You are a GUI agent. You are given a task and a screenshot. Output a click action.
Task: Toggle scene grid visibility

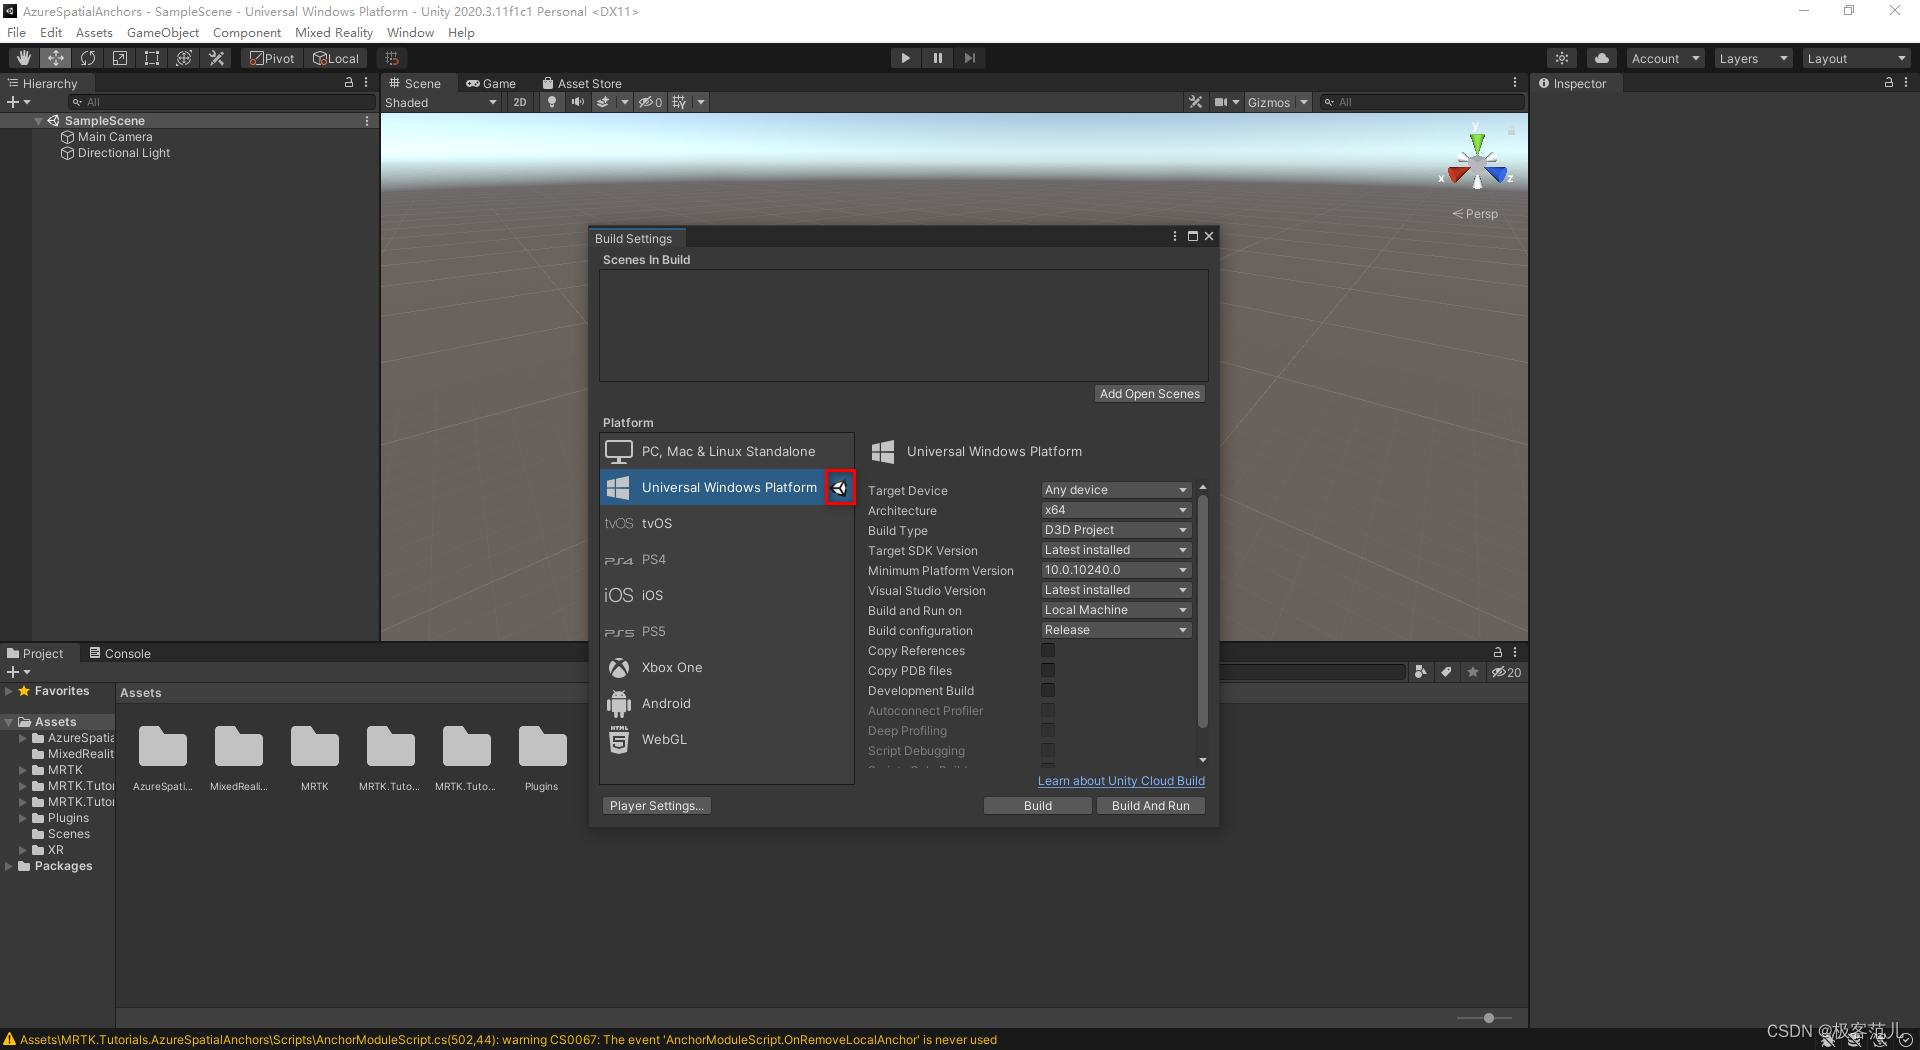680,102
